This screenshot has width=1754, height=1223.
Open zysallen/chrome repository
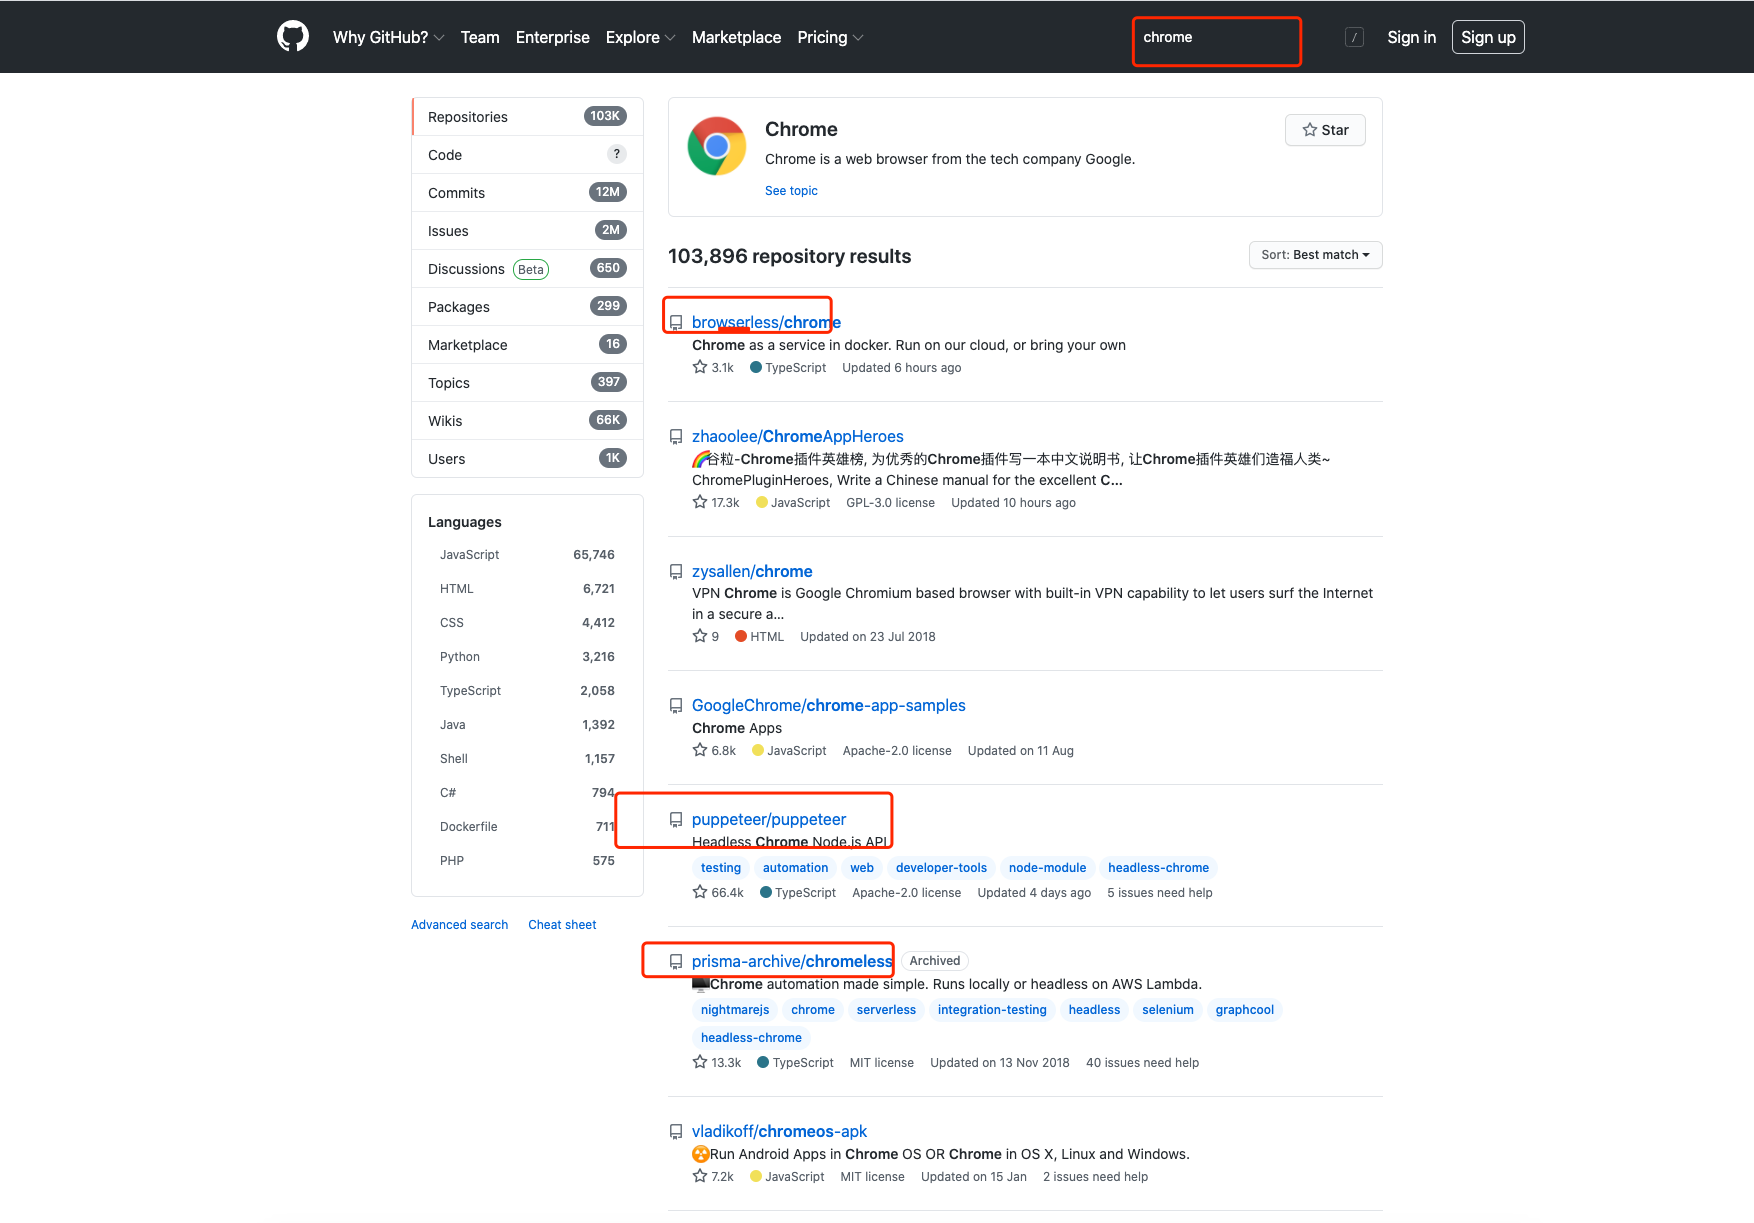pos(752,572)
